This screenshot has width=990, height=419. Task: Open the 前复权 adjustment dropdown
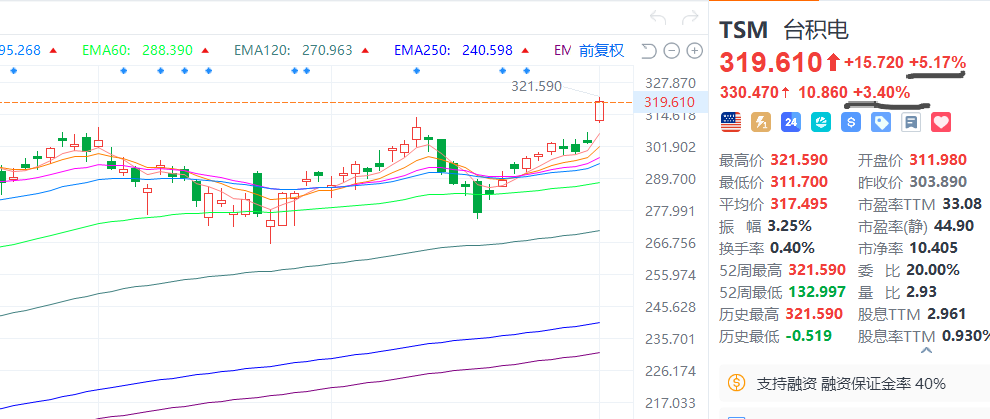pyautogui.click(x=601, y=50)
